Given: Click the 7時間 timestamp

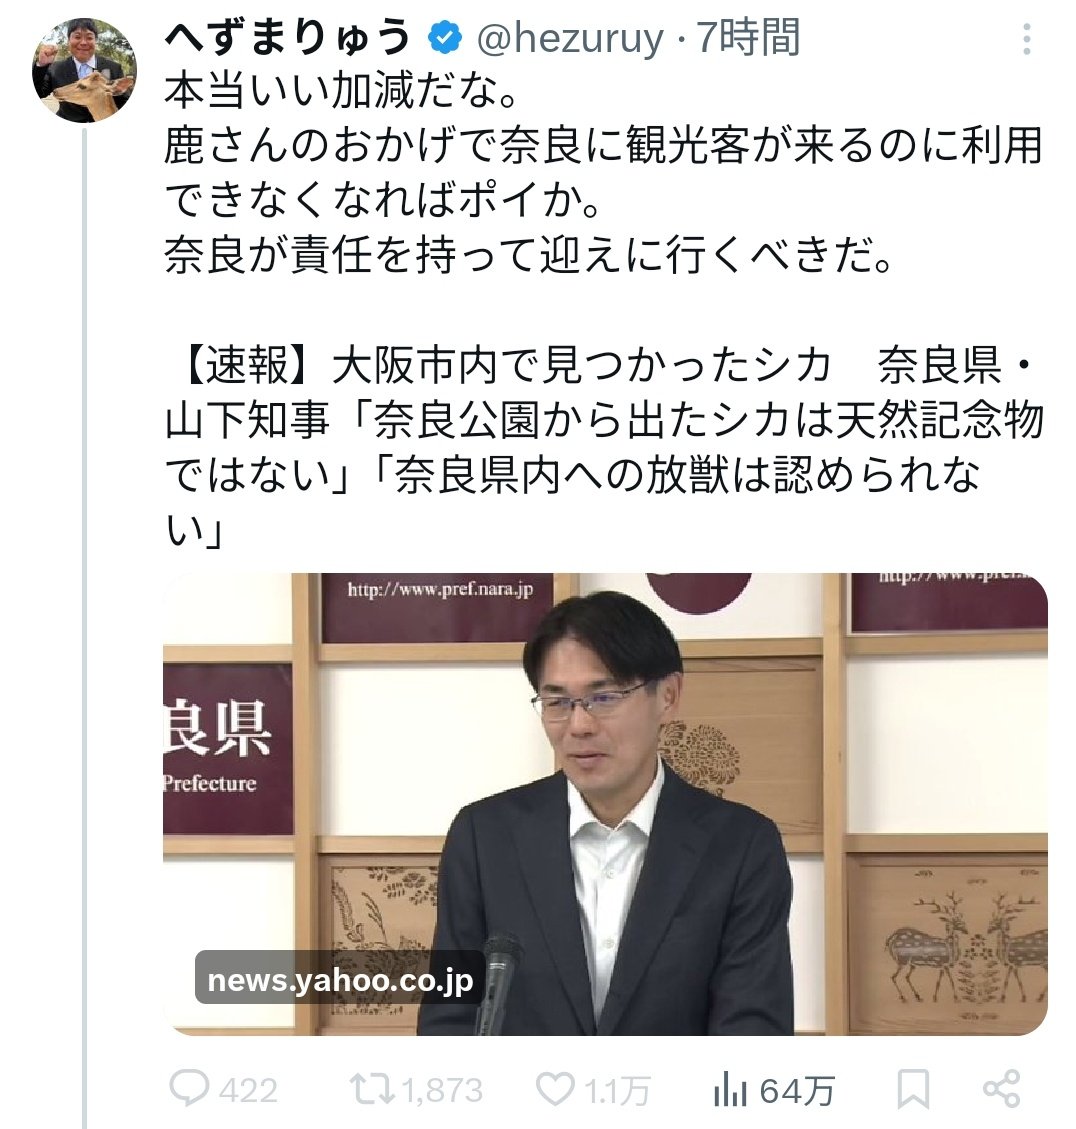Looking at the screenshot, I should click(x=748, y=38).
